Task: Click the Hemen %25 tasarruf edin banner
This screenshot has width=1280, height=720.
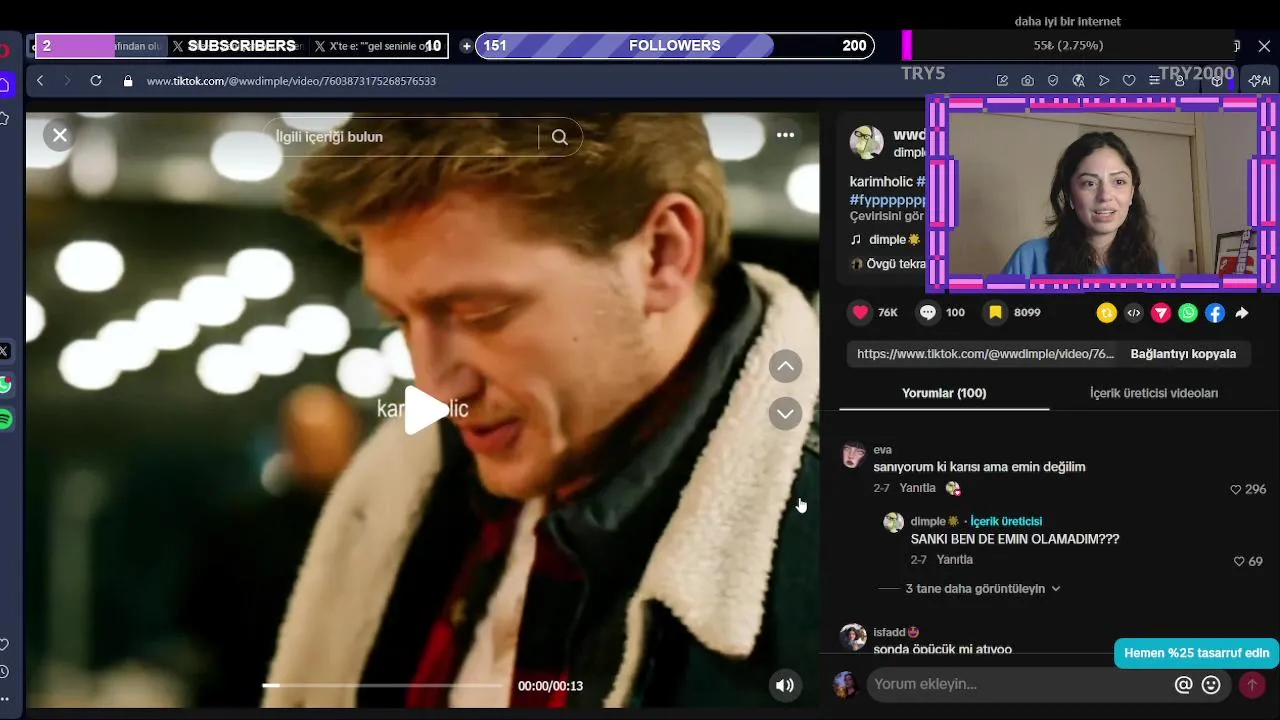Action: coord(1196,653)
